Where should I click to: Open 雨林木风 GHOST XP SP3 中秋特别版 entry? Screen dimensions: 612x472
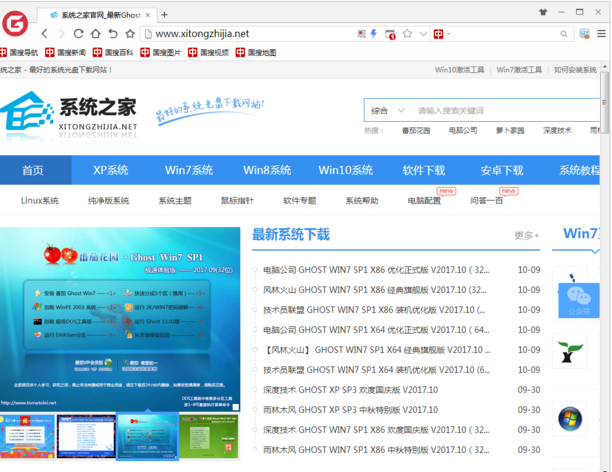[350, 410]
